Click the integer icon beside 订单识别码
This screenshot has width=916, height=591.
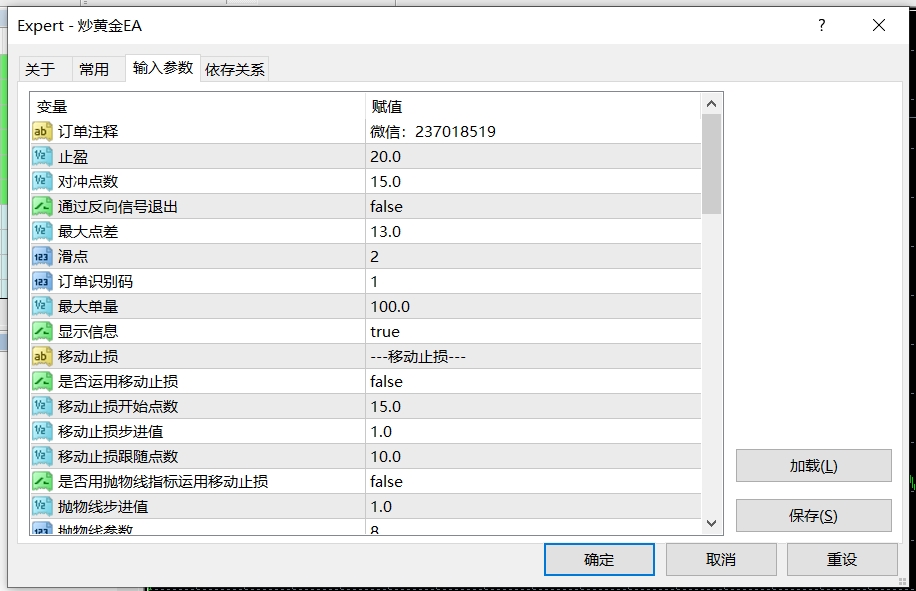[42, 281]
